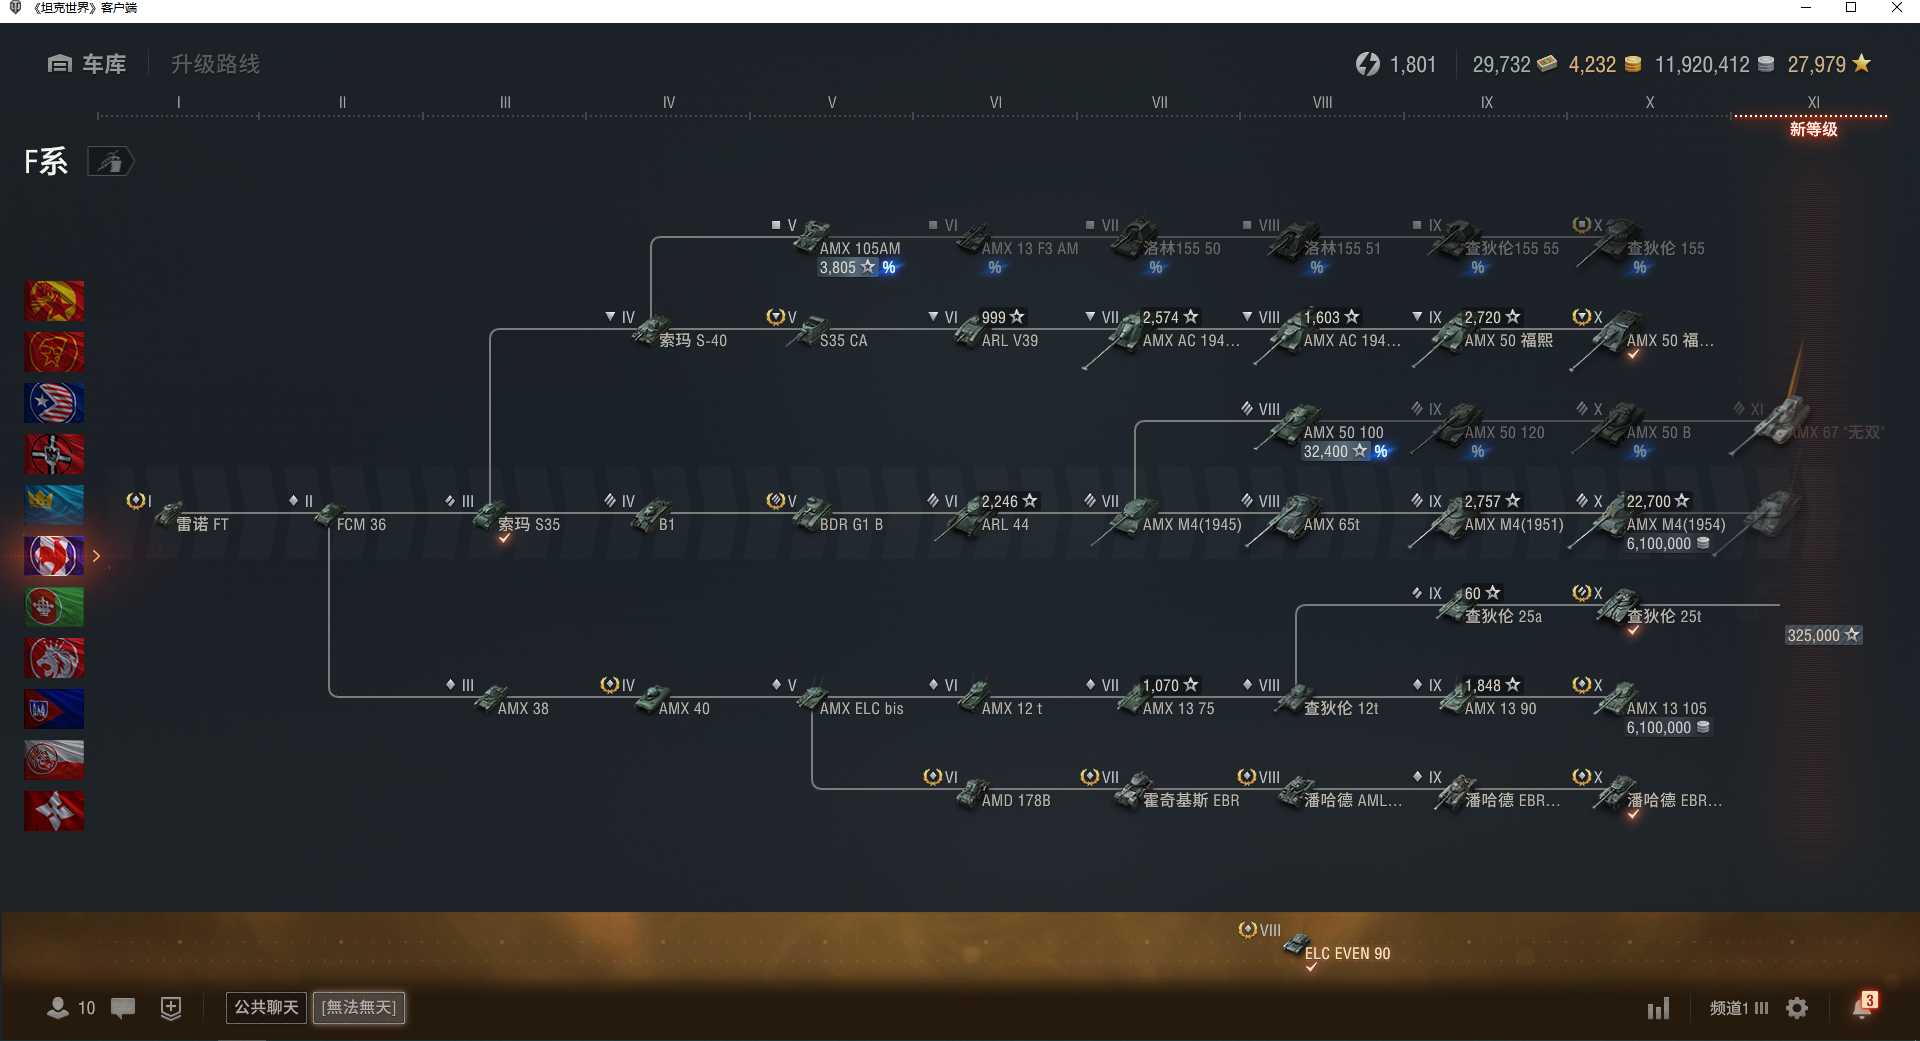
Task: Expand the arrow beside the French flag
Action: pos(97,556)
